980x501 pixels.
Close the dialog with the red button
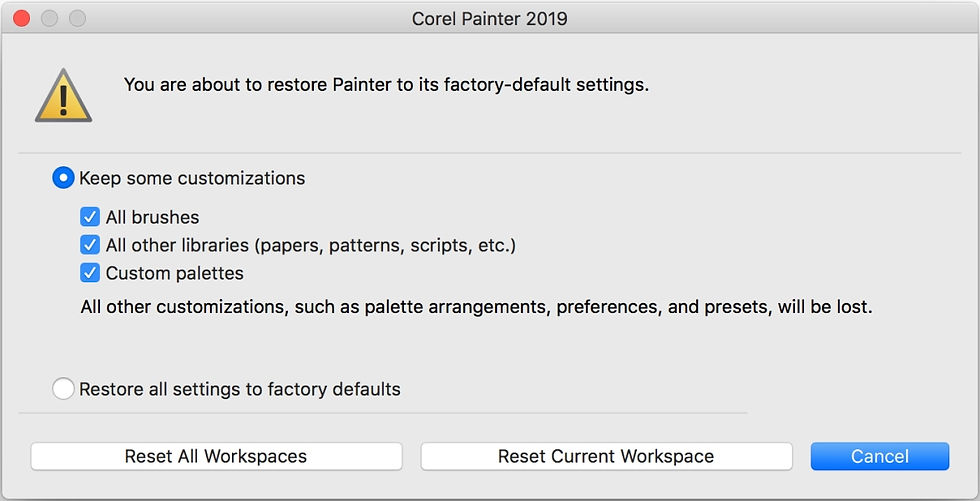[x=22, y=18]
